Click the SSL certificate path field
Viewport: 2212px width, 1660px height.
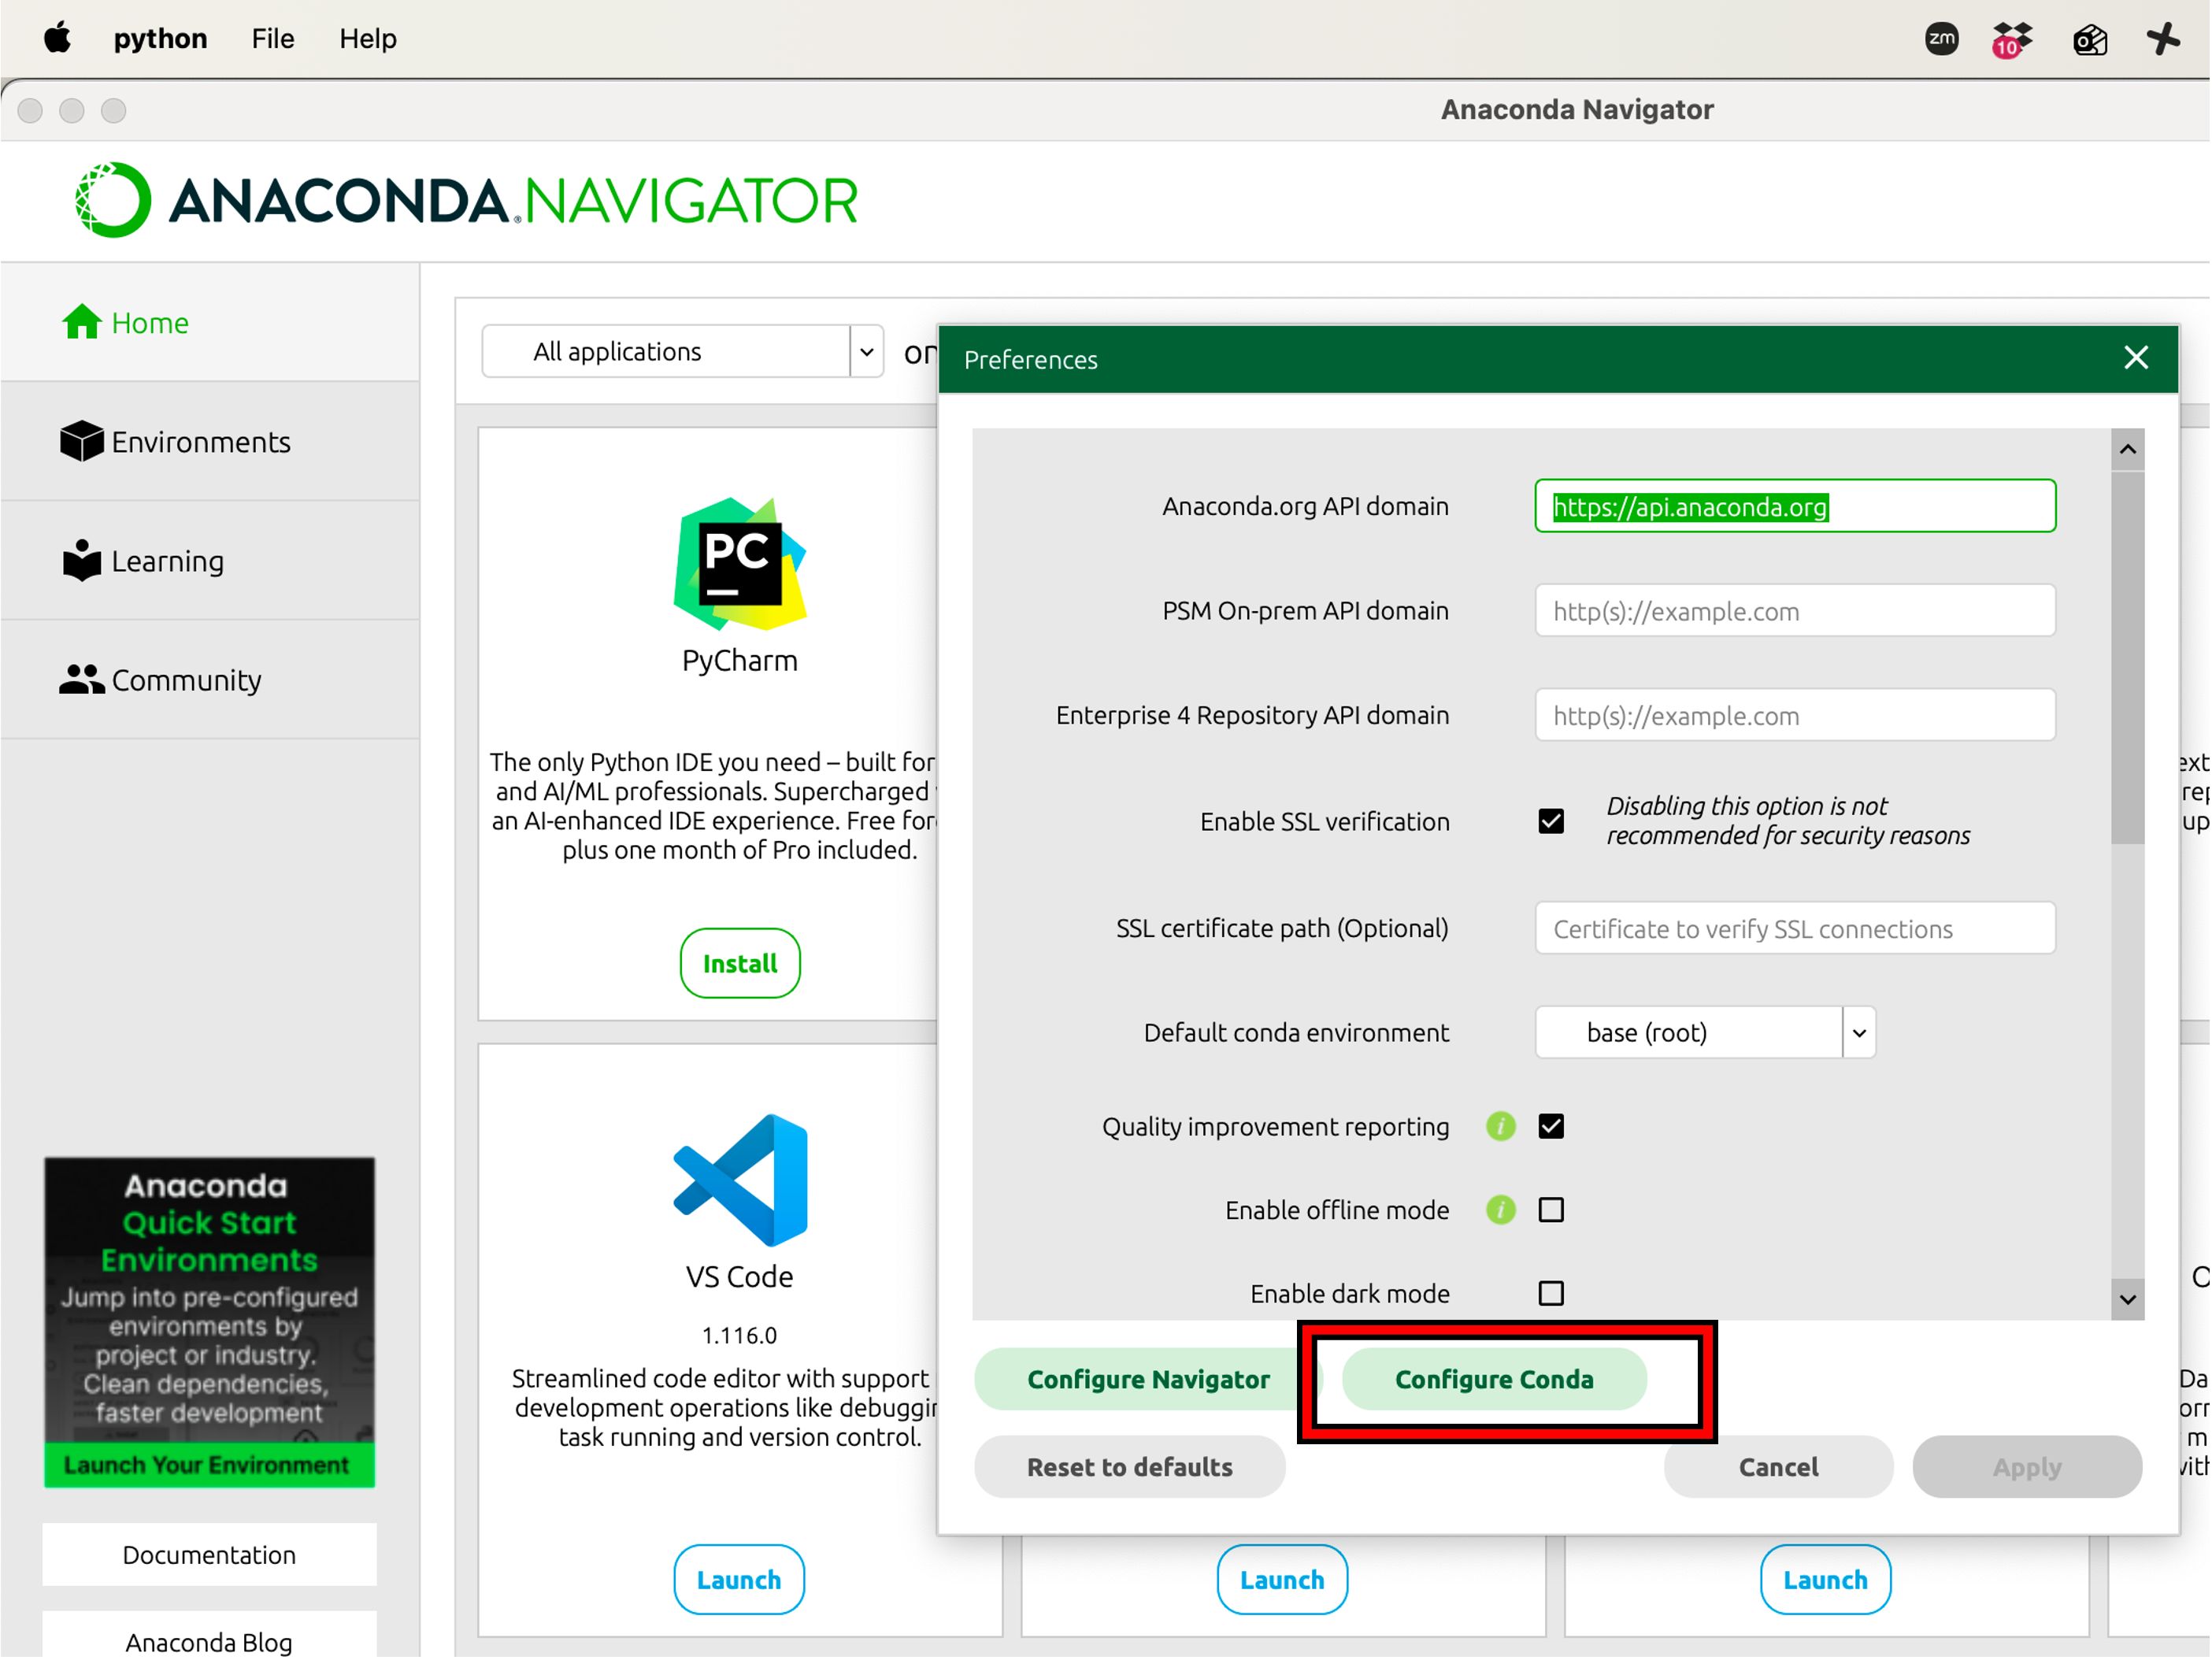pos(1796,929)
